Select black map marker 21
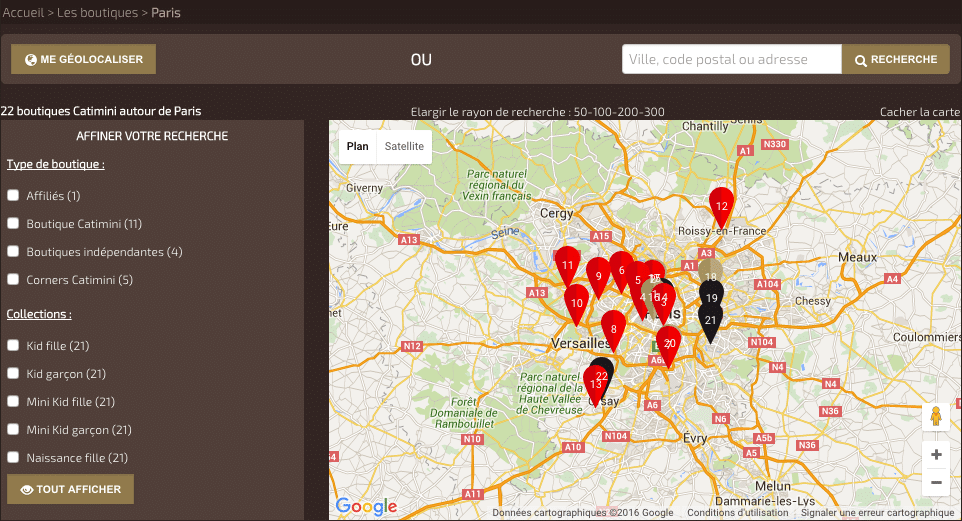This screenshot has width=962, height=521. click(x=710, y=324)
